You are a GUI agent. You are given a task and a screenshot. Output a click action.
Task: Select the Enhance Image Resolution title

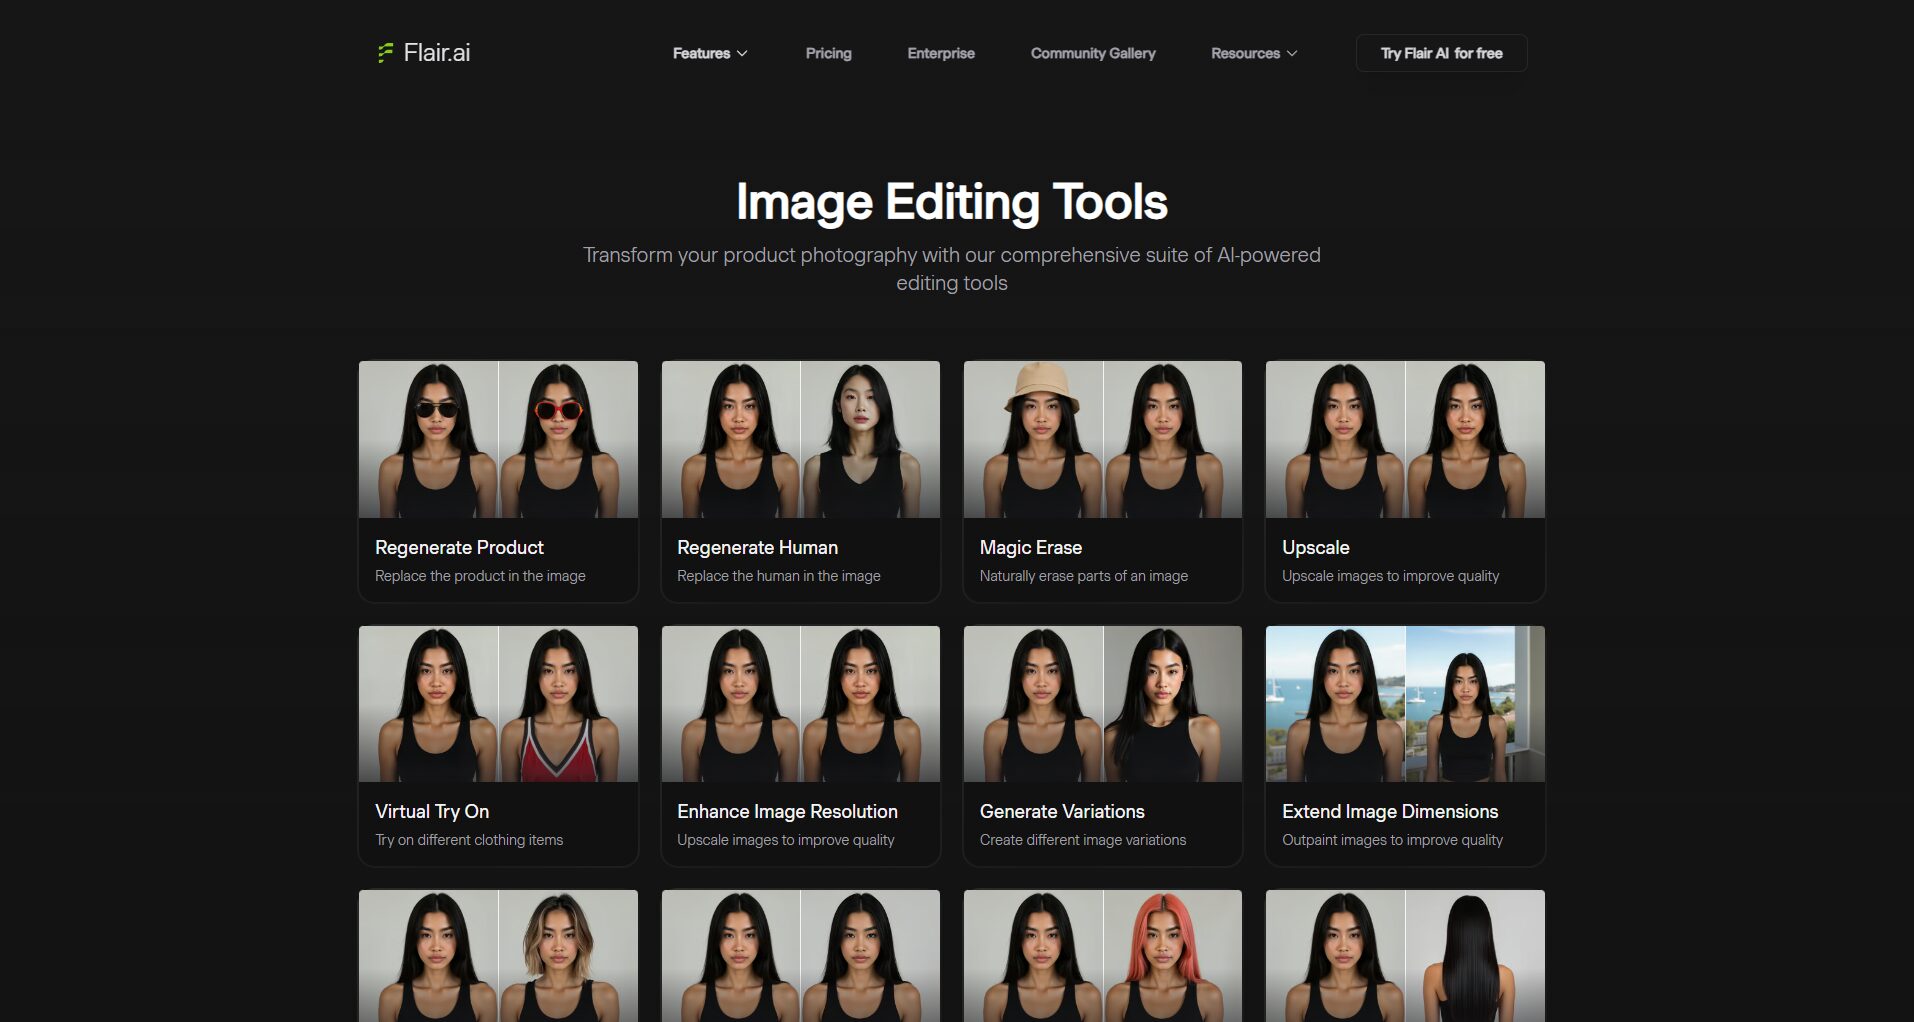(x=787, y=811)
